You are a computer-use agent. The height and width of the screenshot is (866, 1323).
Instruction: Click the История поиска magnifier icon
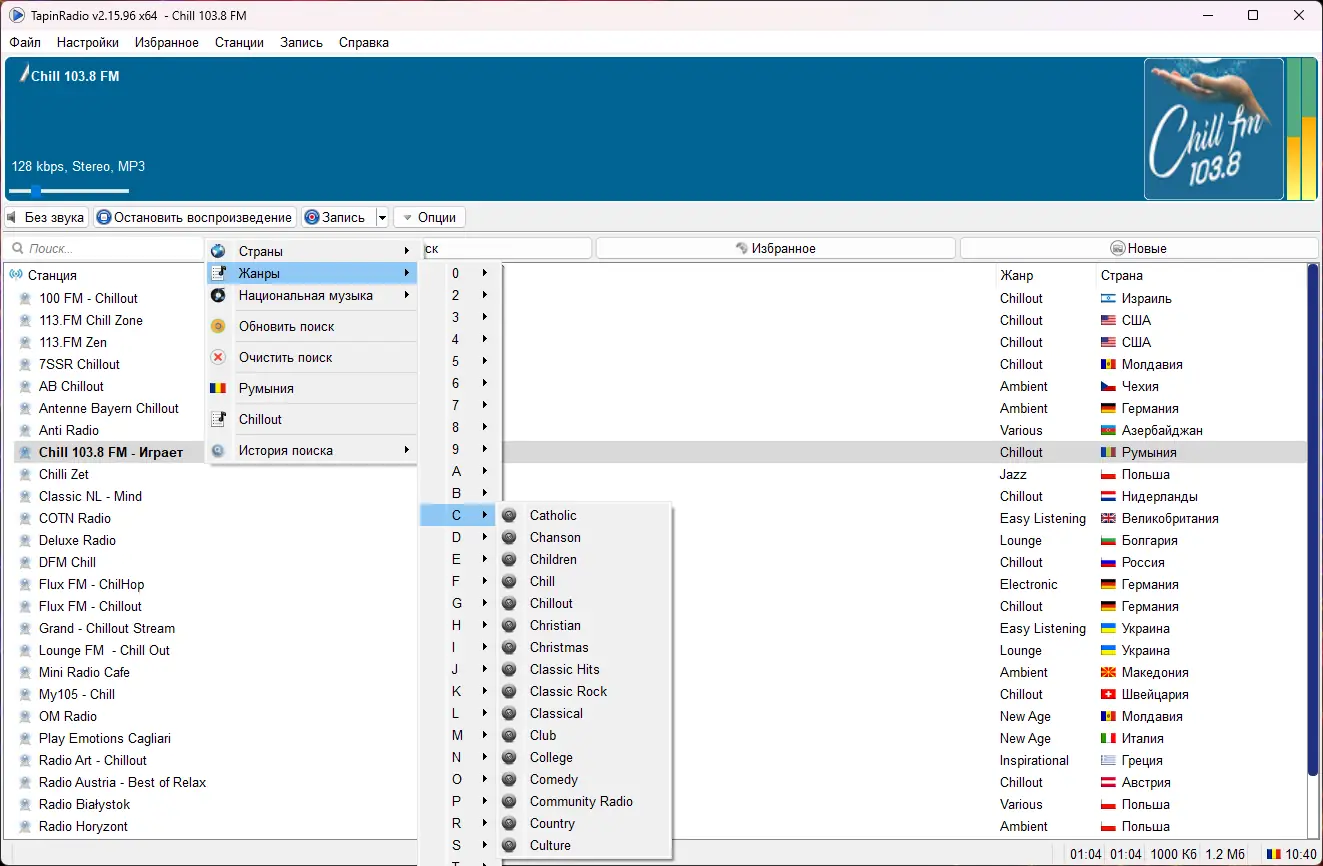(x=218, y=450)
